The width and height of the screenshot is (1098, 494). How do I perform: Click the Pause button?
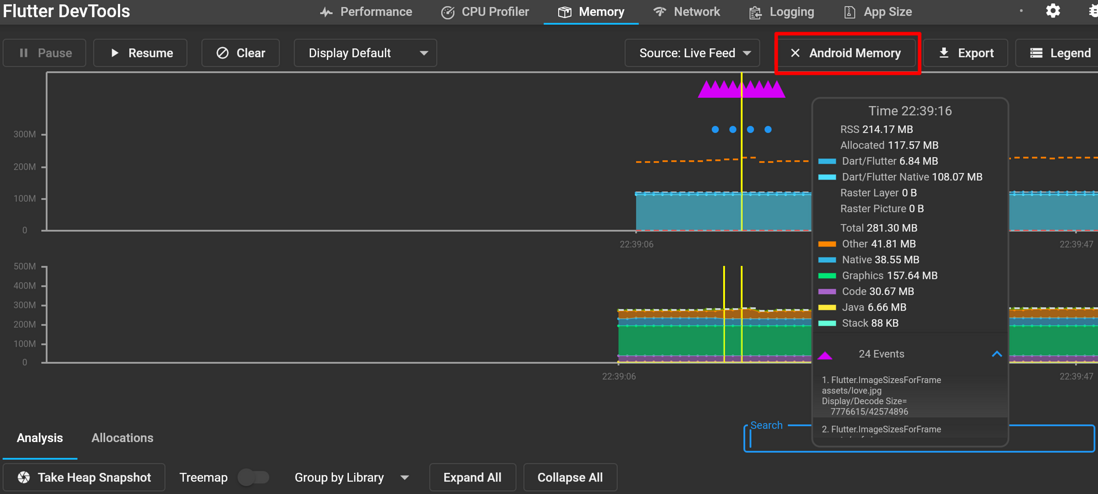(x=44, y=53)
